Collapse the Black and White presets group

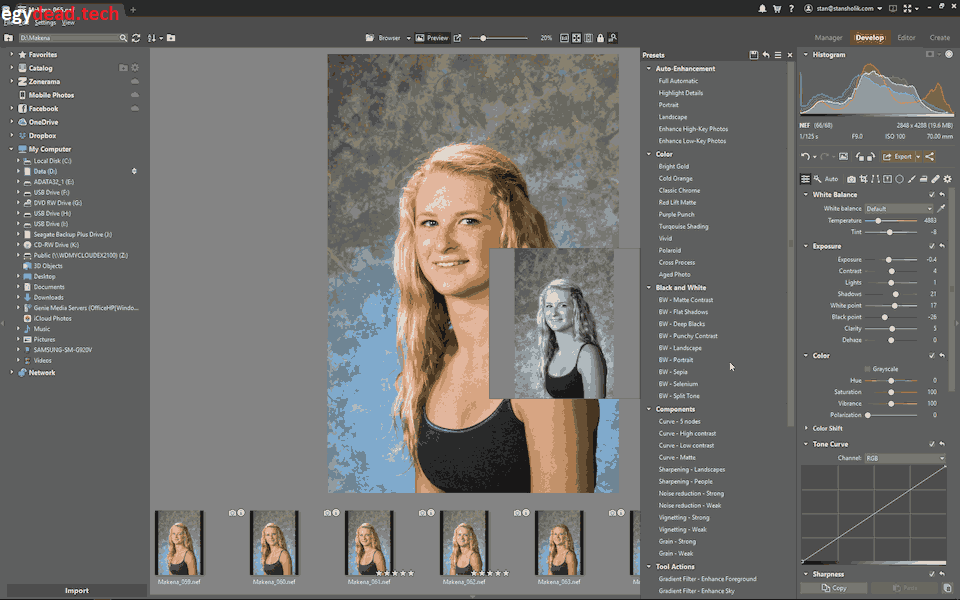point(648,287)
